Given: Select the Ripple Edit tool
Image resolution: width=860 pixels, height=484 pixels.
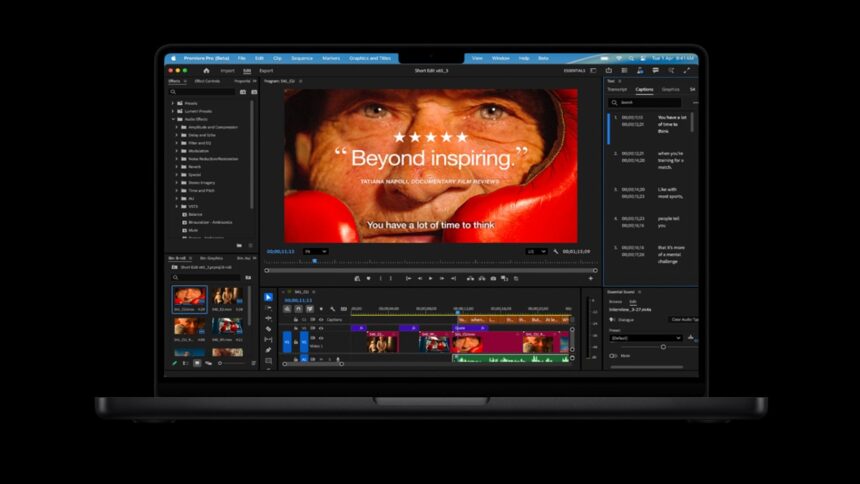Looking at the screenshot, I should tap(268, 318).
